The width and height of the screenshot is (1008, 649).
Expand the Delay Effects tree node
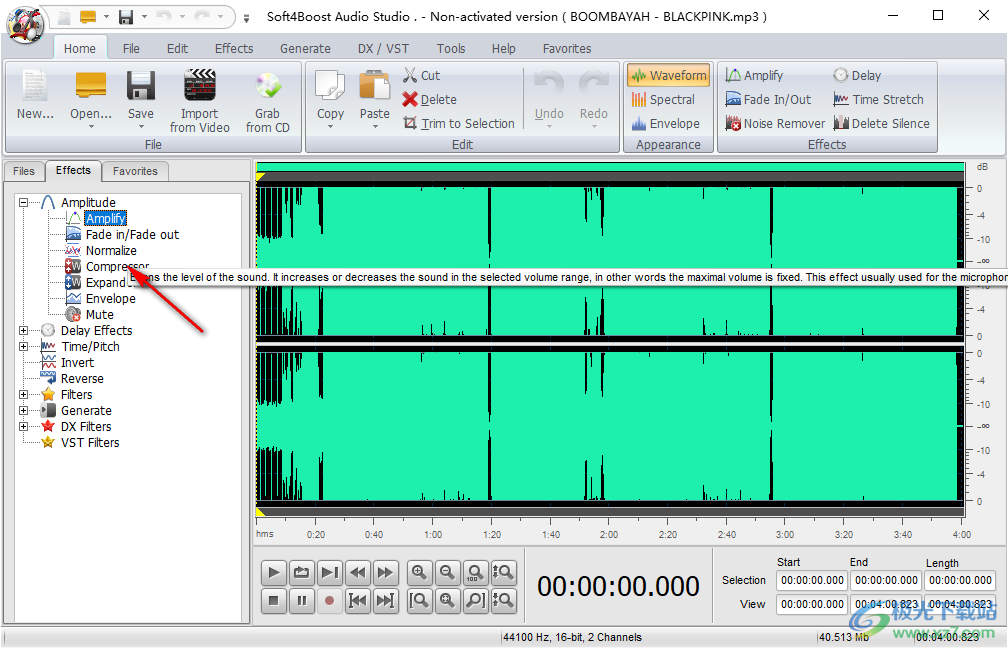[x=24, y=331]
